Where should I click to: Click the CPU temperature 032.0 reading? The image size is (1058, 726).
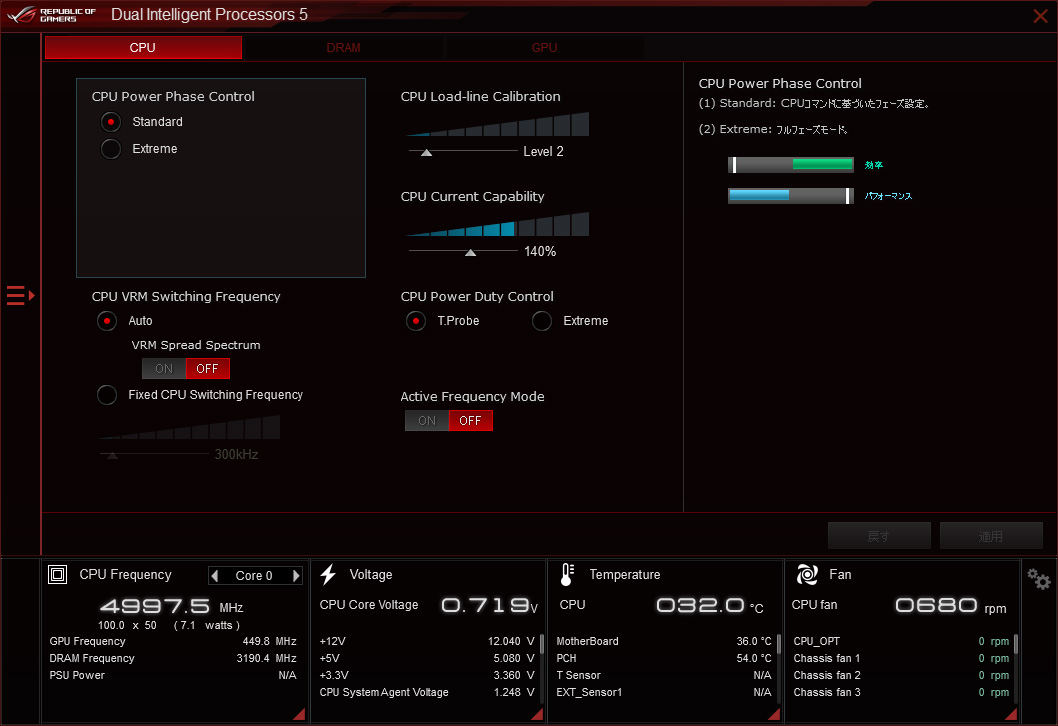click(x=710, y=606)
